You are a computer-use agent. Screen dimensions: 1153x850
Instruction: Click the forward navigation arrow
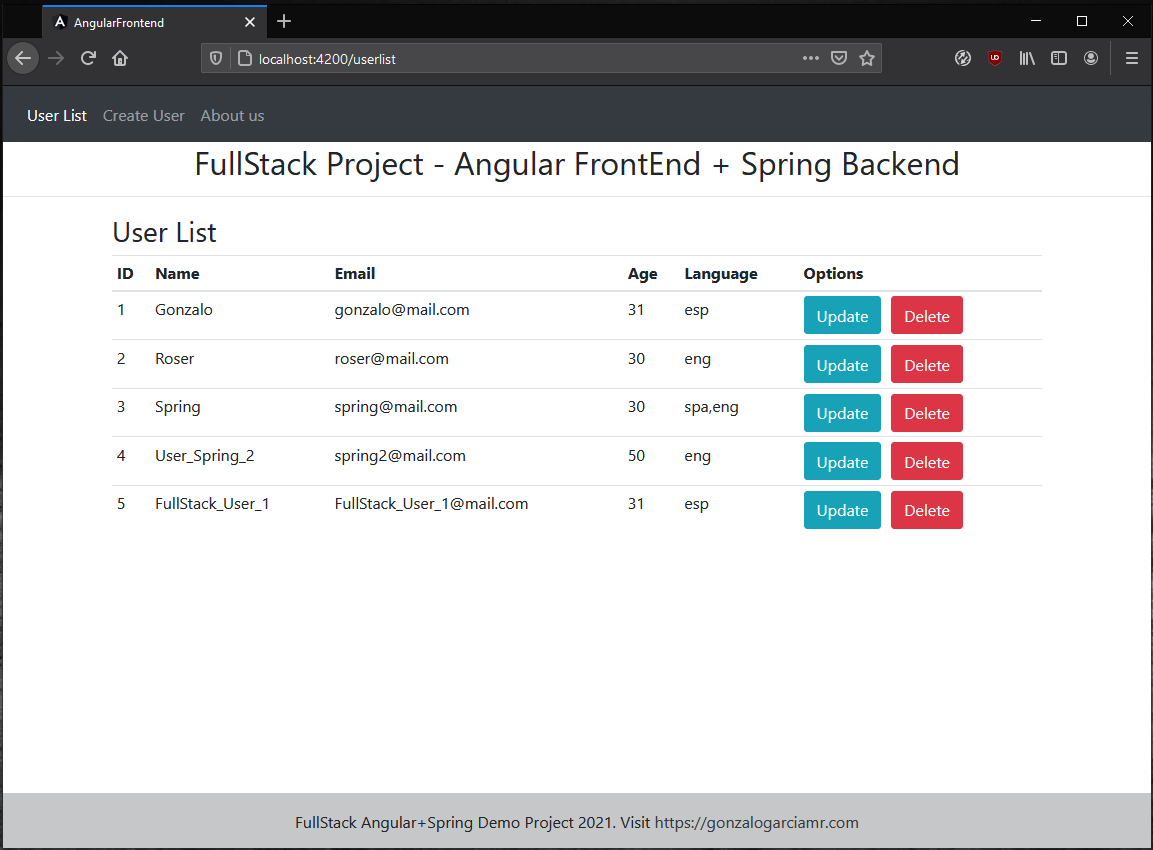56,58
